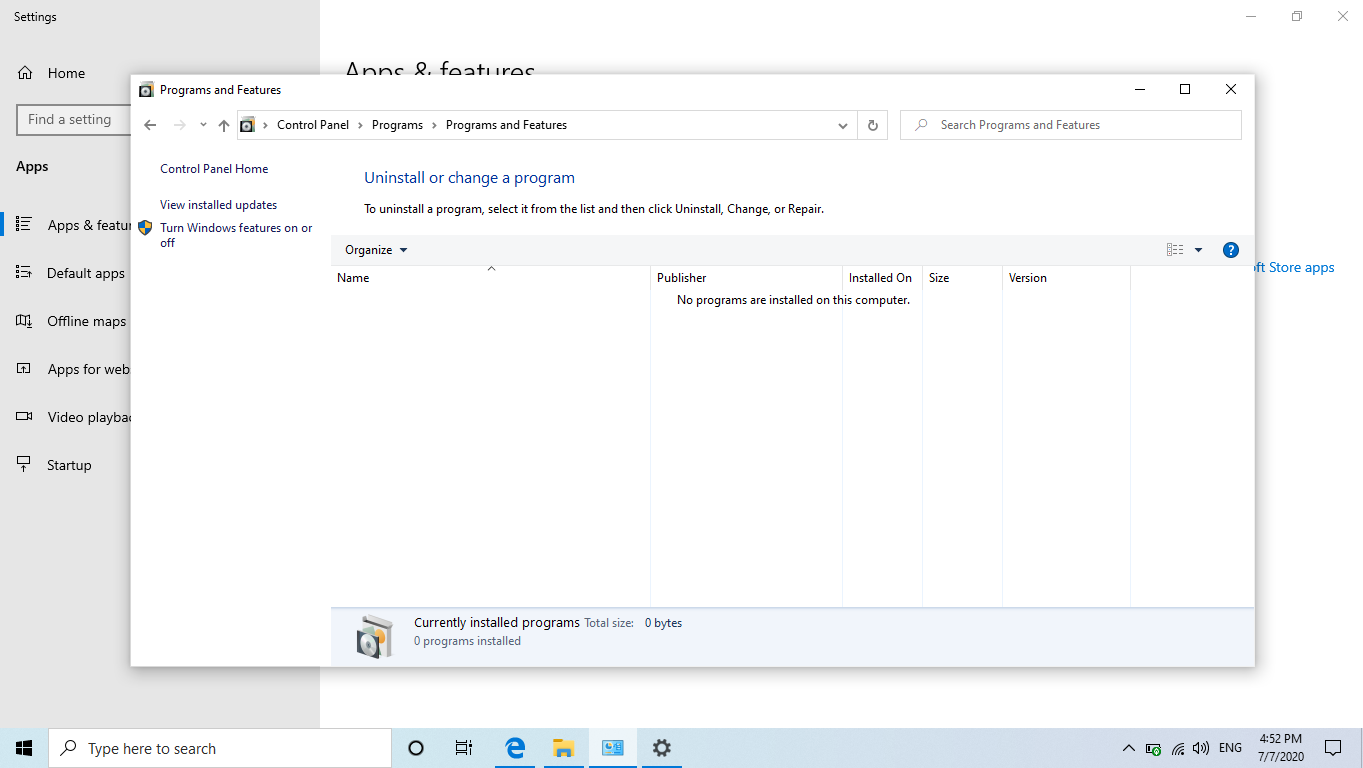Refresh the Programs and Features list

[x=872, y=125]
